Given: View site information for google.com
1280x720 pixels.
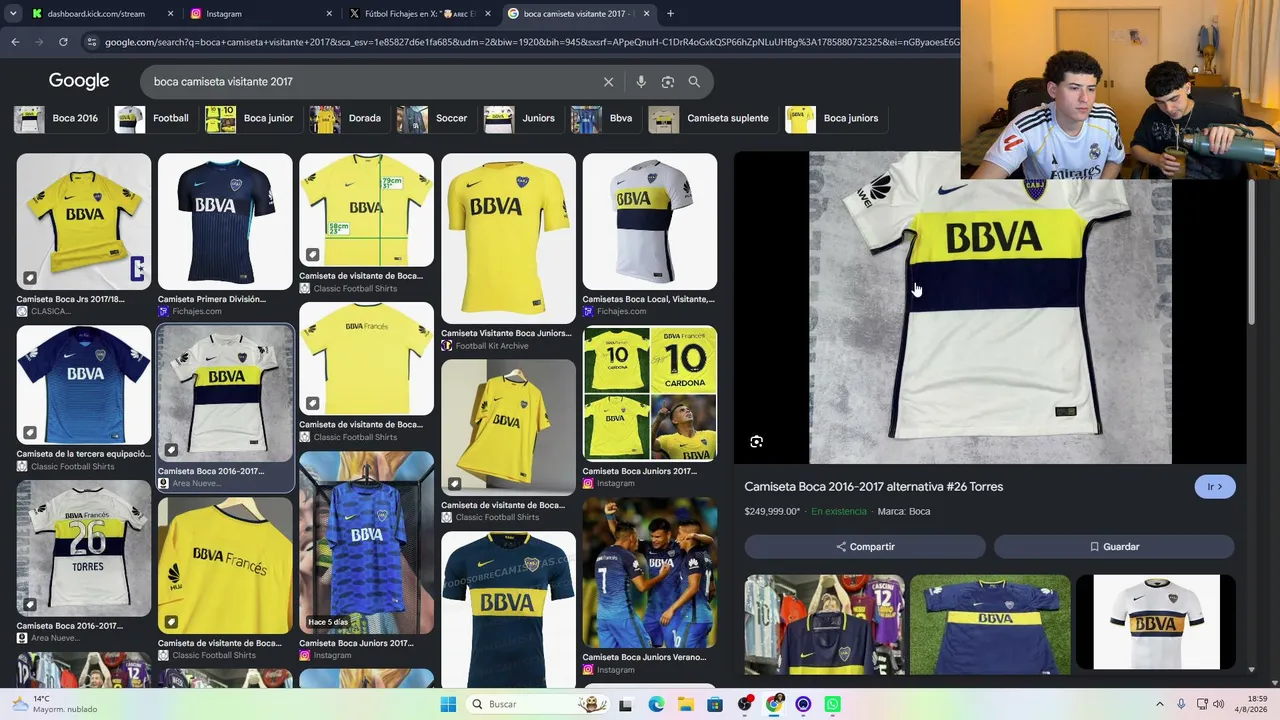Looking at the screenshot, I should tap(92, 42).
